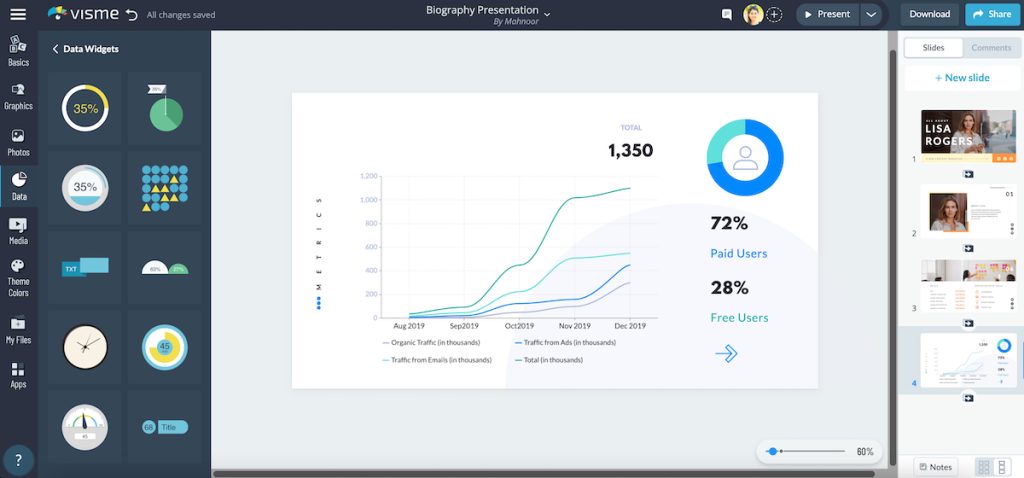This screenshot has height=478, width=1024.
Task: Expand the Biography Presentation title dropdown
Action: (x=547, y=12)
